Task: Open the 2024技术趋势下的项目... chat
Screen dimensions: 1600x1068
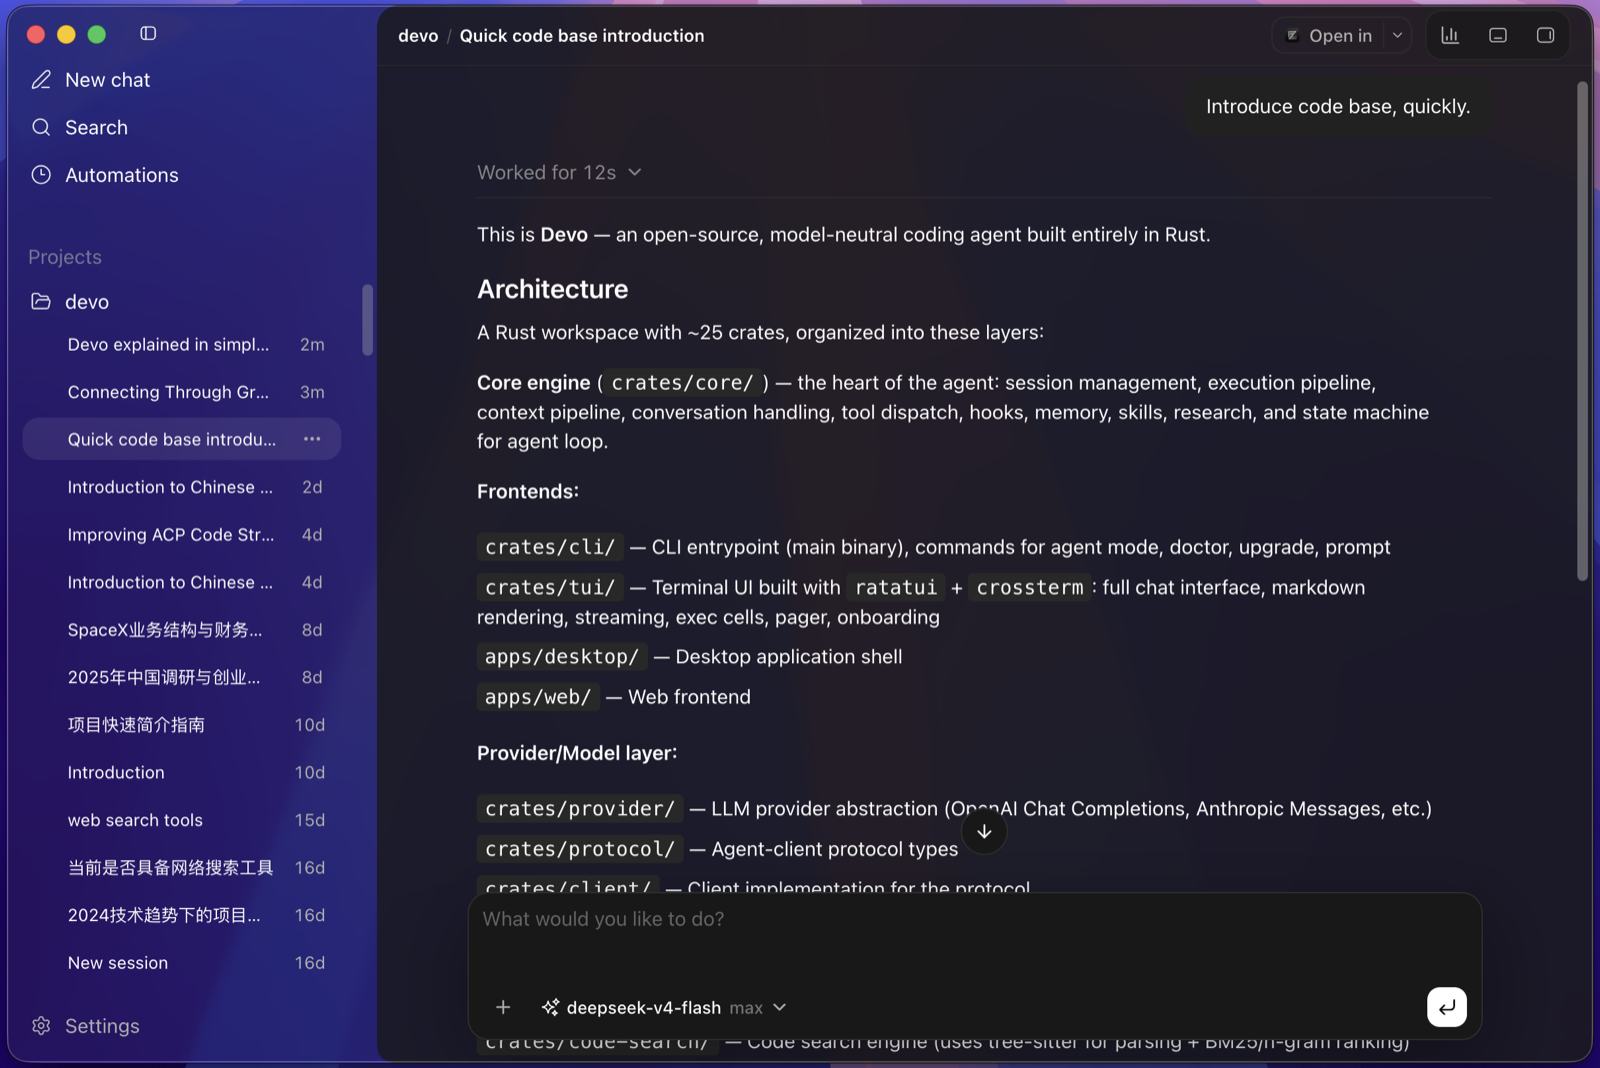Action: coord(182,915)
